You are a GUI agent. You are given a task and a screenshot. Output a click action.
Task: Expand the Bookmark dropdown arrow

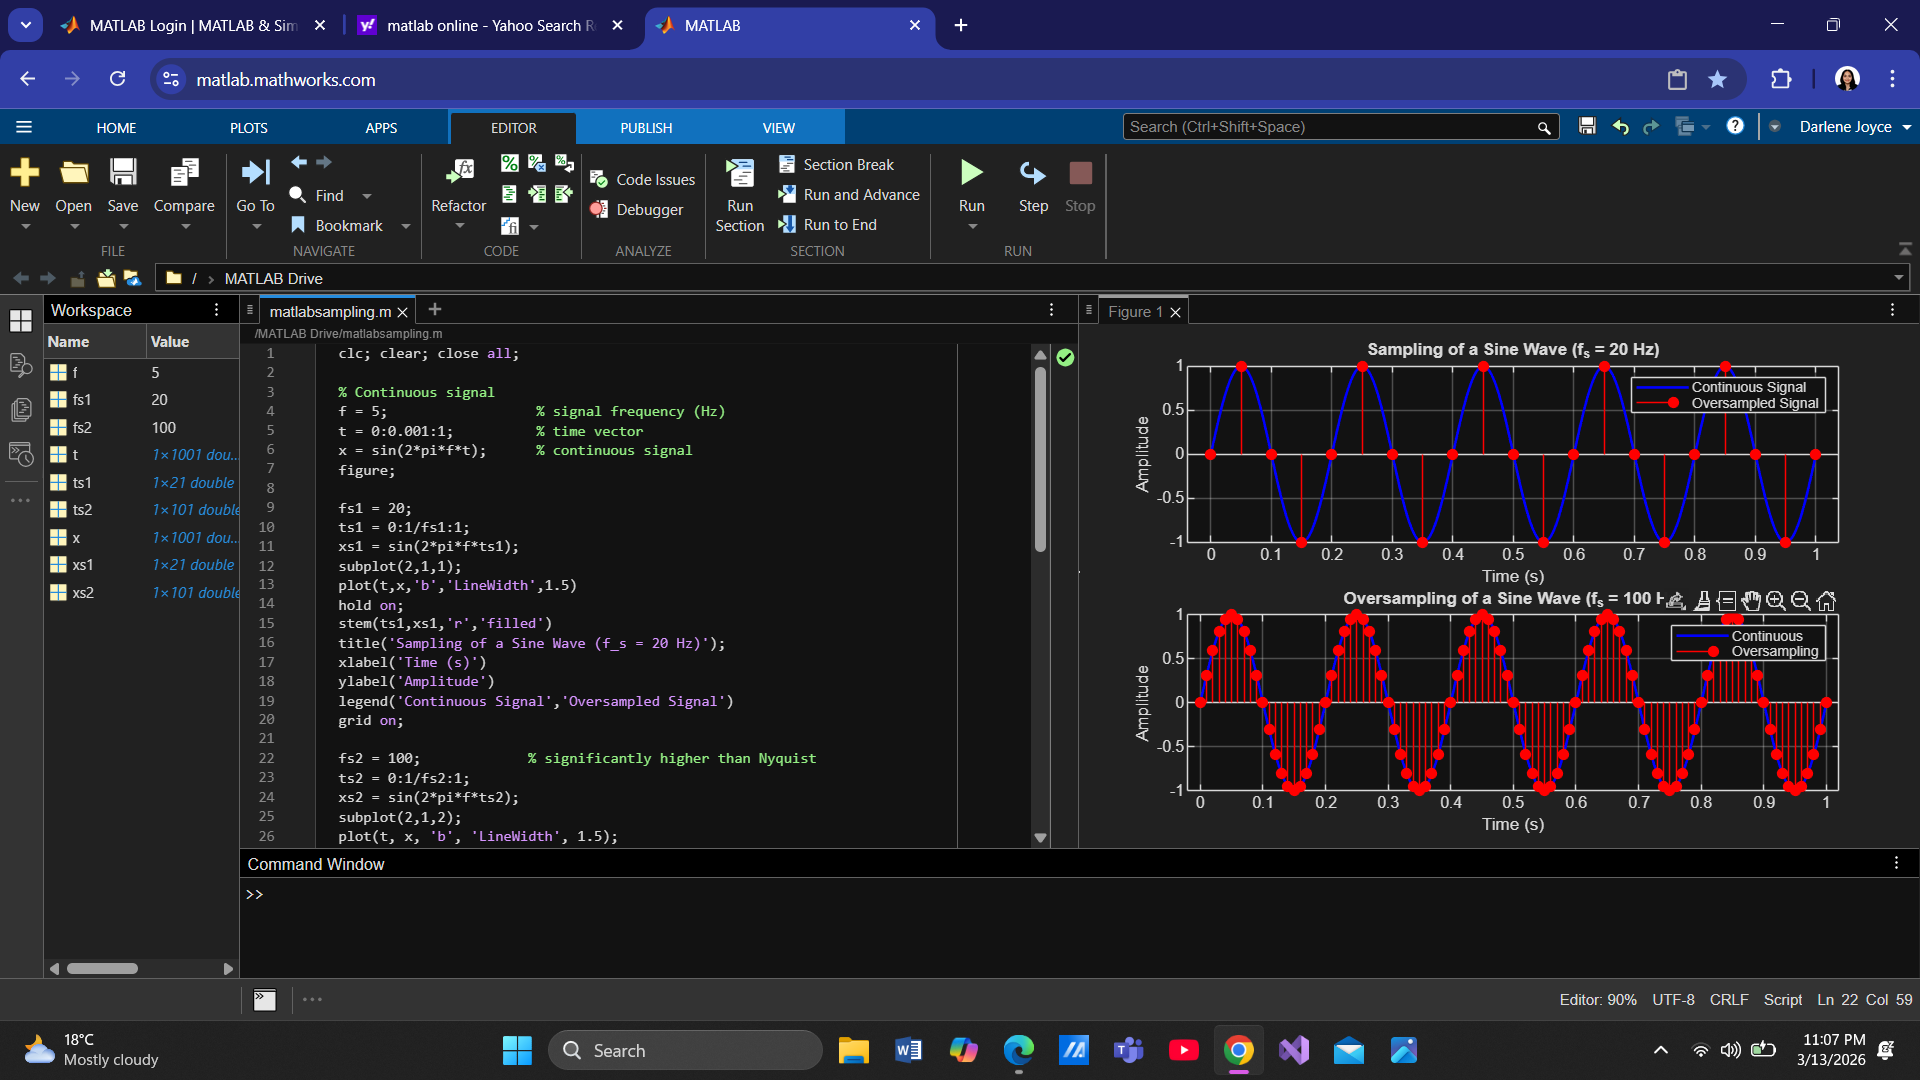(x=406, y=227)
